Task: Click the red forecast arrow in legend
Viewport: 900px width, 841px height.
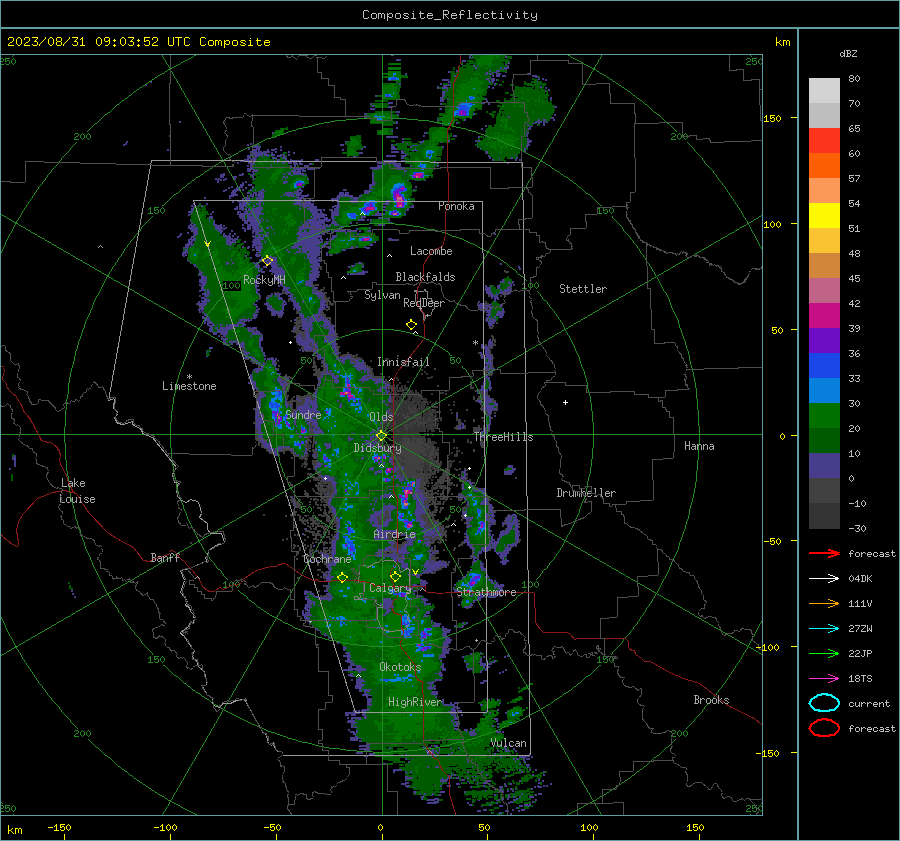Action: pos(824,553)
